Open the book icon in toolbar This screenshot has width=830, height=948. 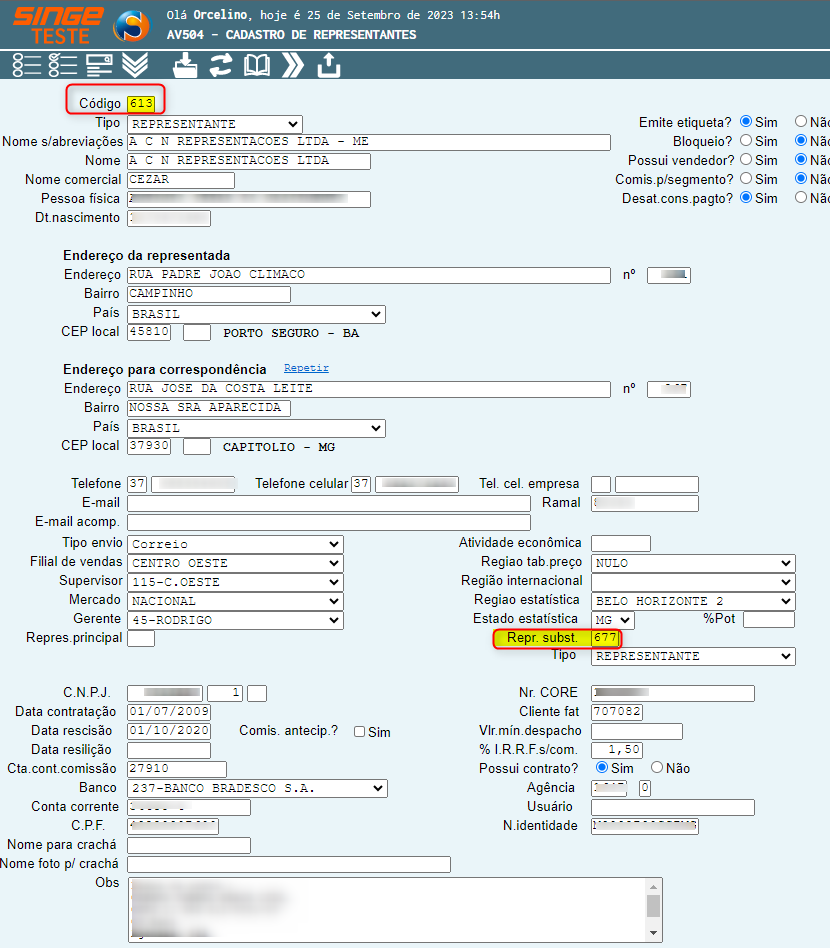(257, 66)
